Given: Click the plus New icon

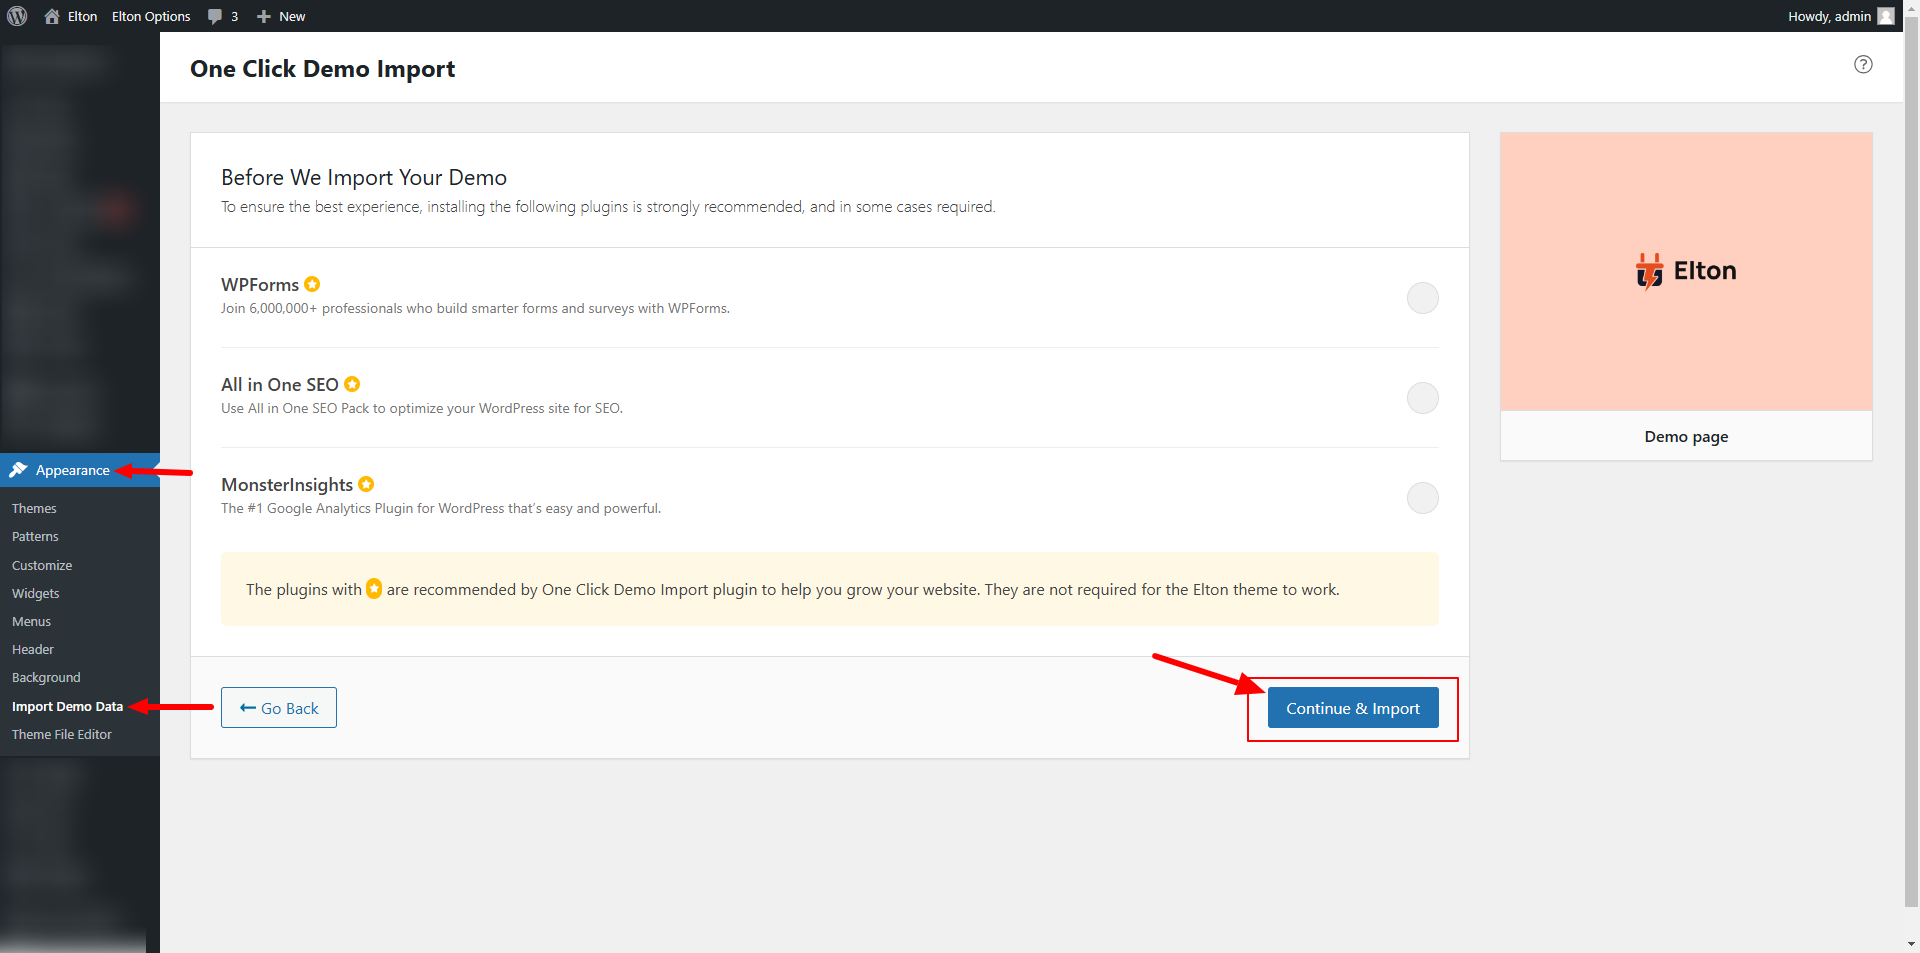Looking at the screenshot, I should click(264, 16).
